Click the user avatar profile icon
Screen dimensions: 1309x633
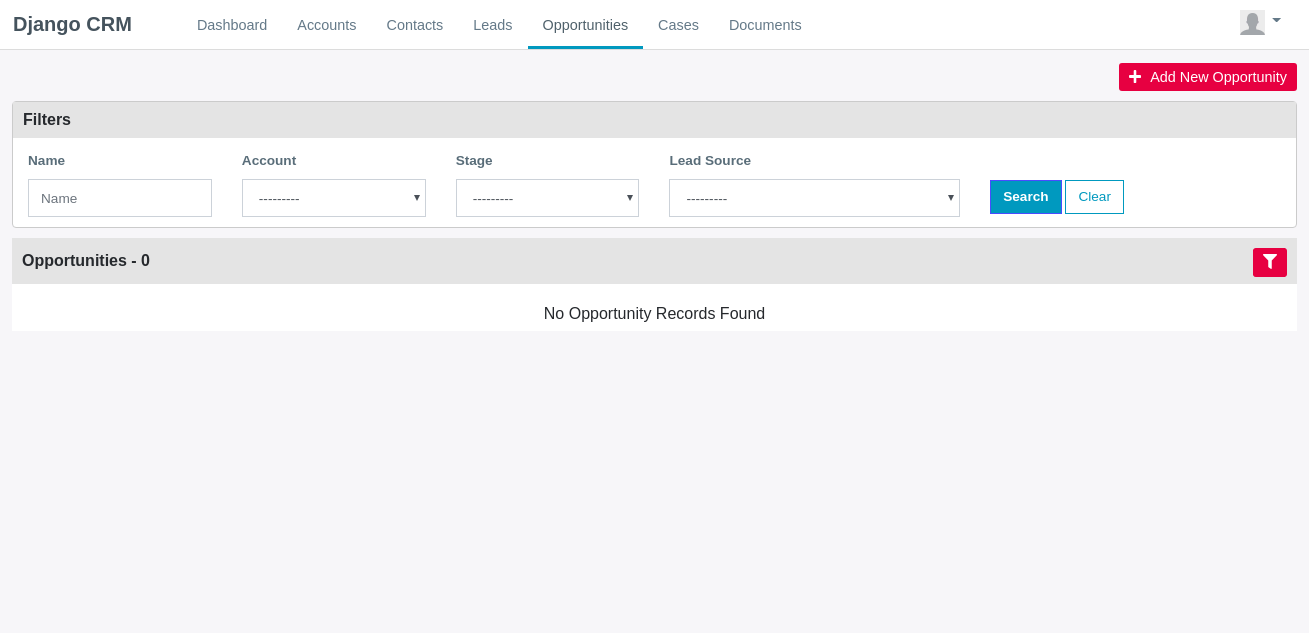[1252, 23]
